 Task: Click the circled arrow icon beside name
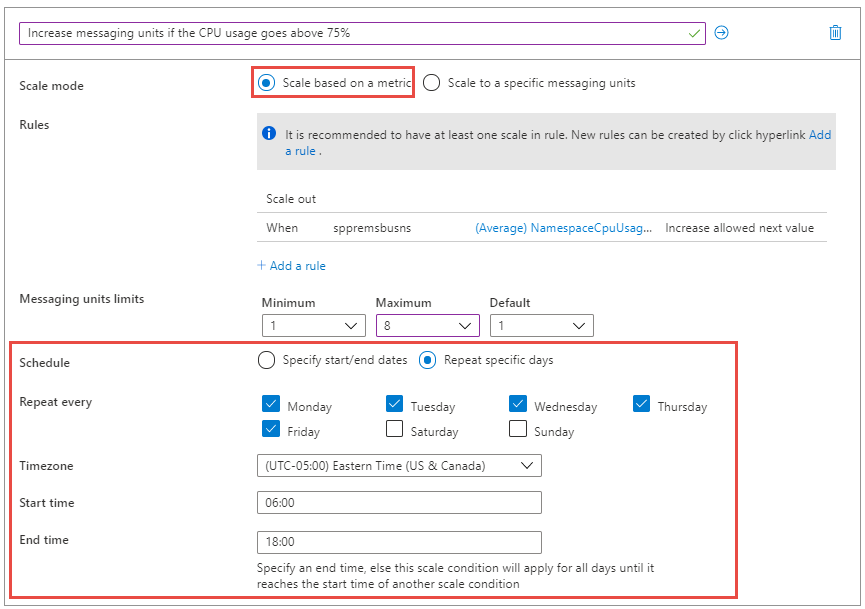tap(721, 33)
